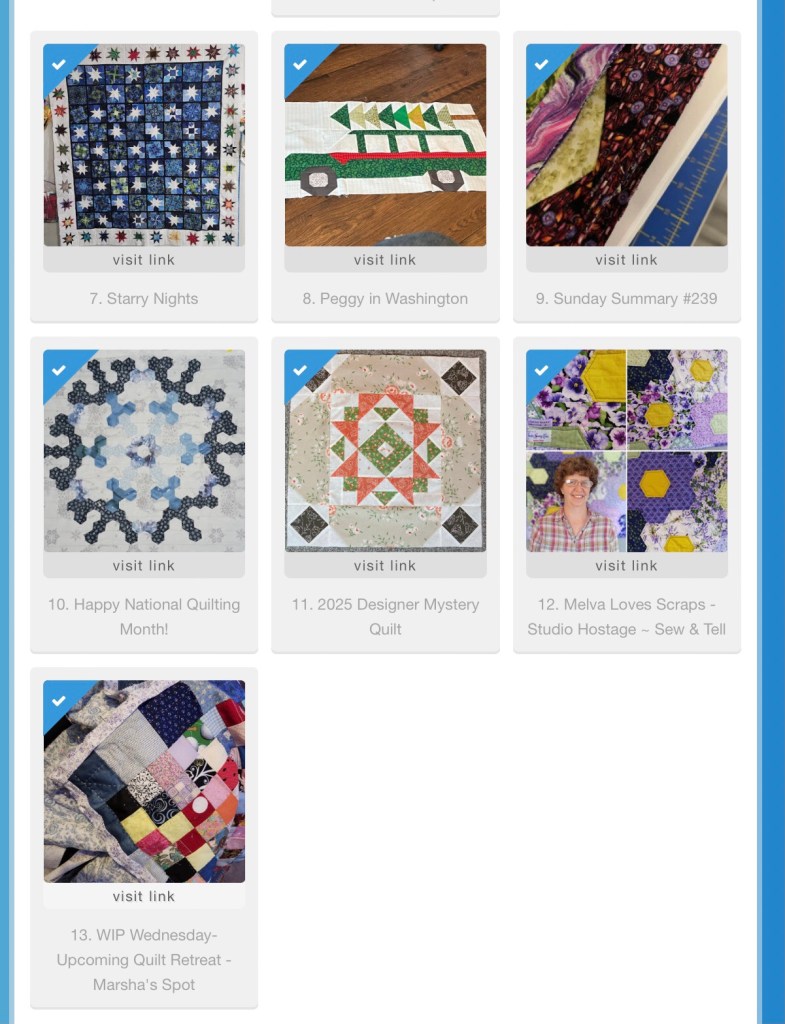Click checkmark badge on Starry Nights thumbnail
The width and height of the screenshot is (785, 1024).
(59, 64)
